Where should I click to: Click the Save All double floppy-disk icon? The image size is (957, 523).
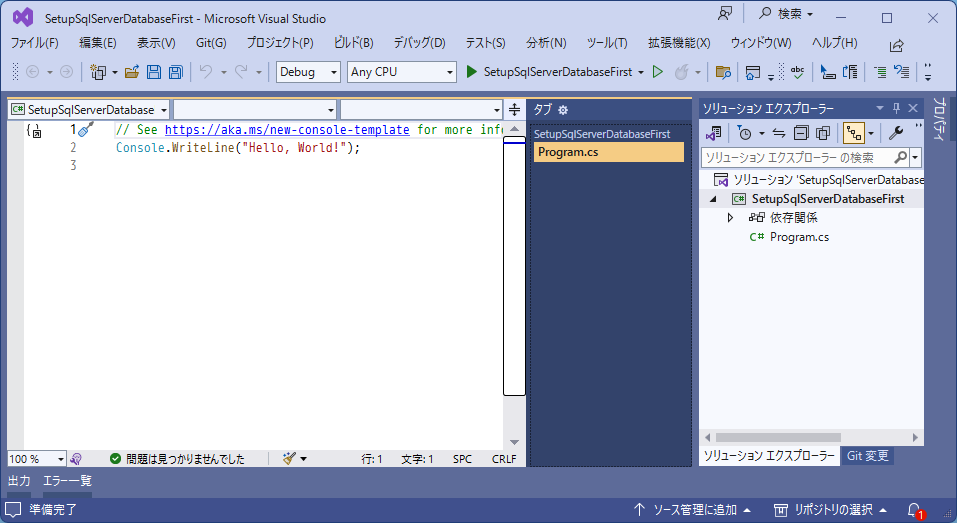pos(176,72)
